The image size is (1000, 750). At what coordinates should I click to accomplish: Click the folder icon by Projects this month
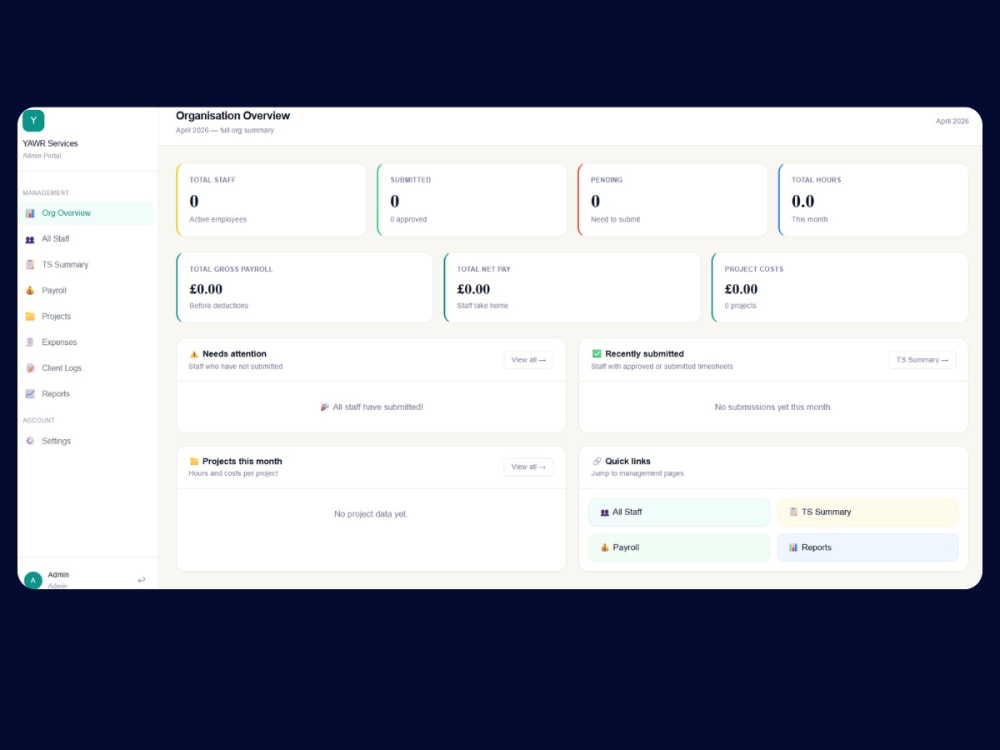pyautogui.click(x=195, y=461)
